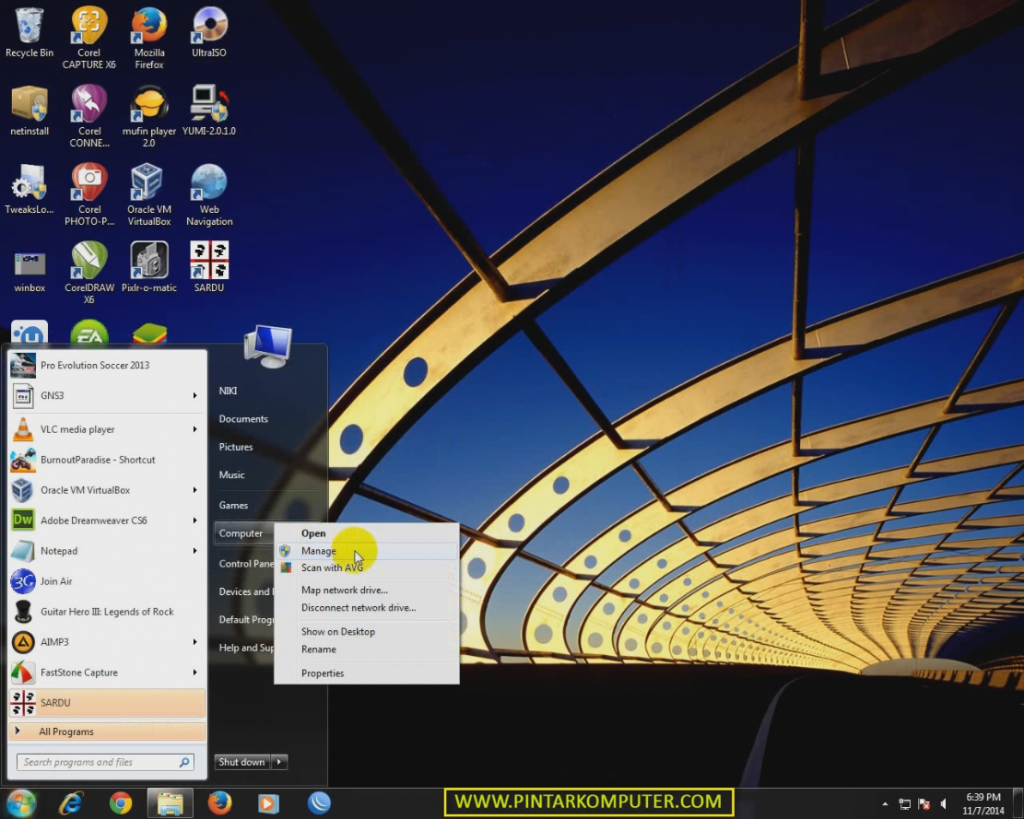Click the blue round taskbar app icon
The image size is (1024, 819).
pos(319,803)
